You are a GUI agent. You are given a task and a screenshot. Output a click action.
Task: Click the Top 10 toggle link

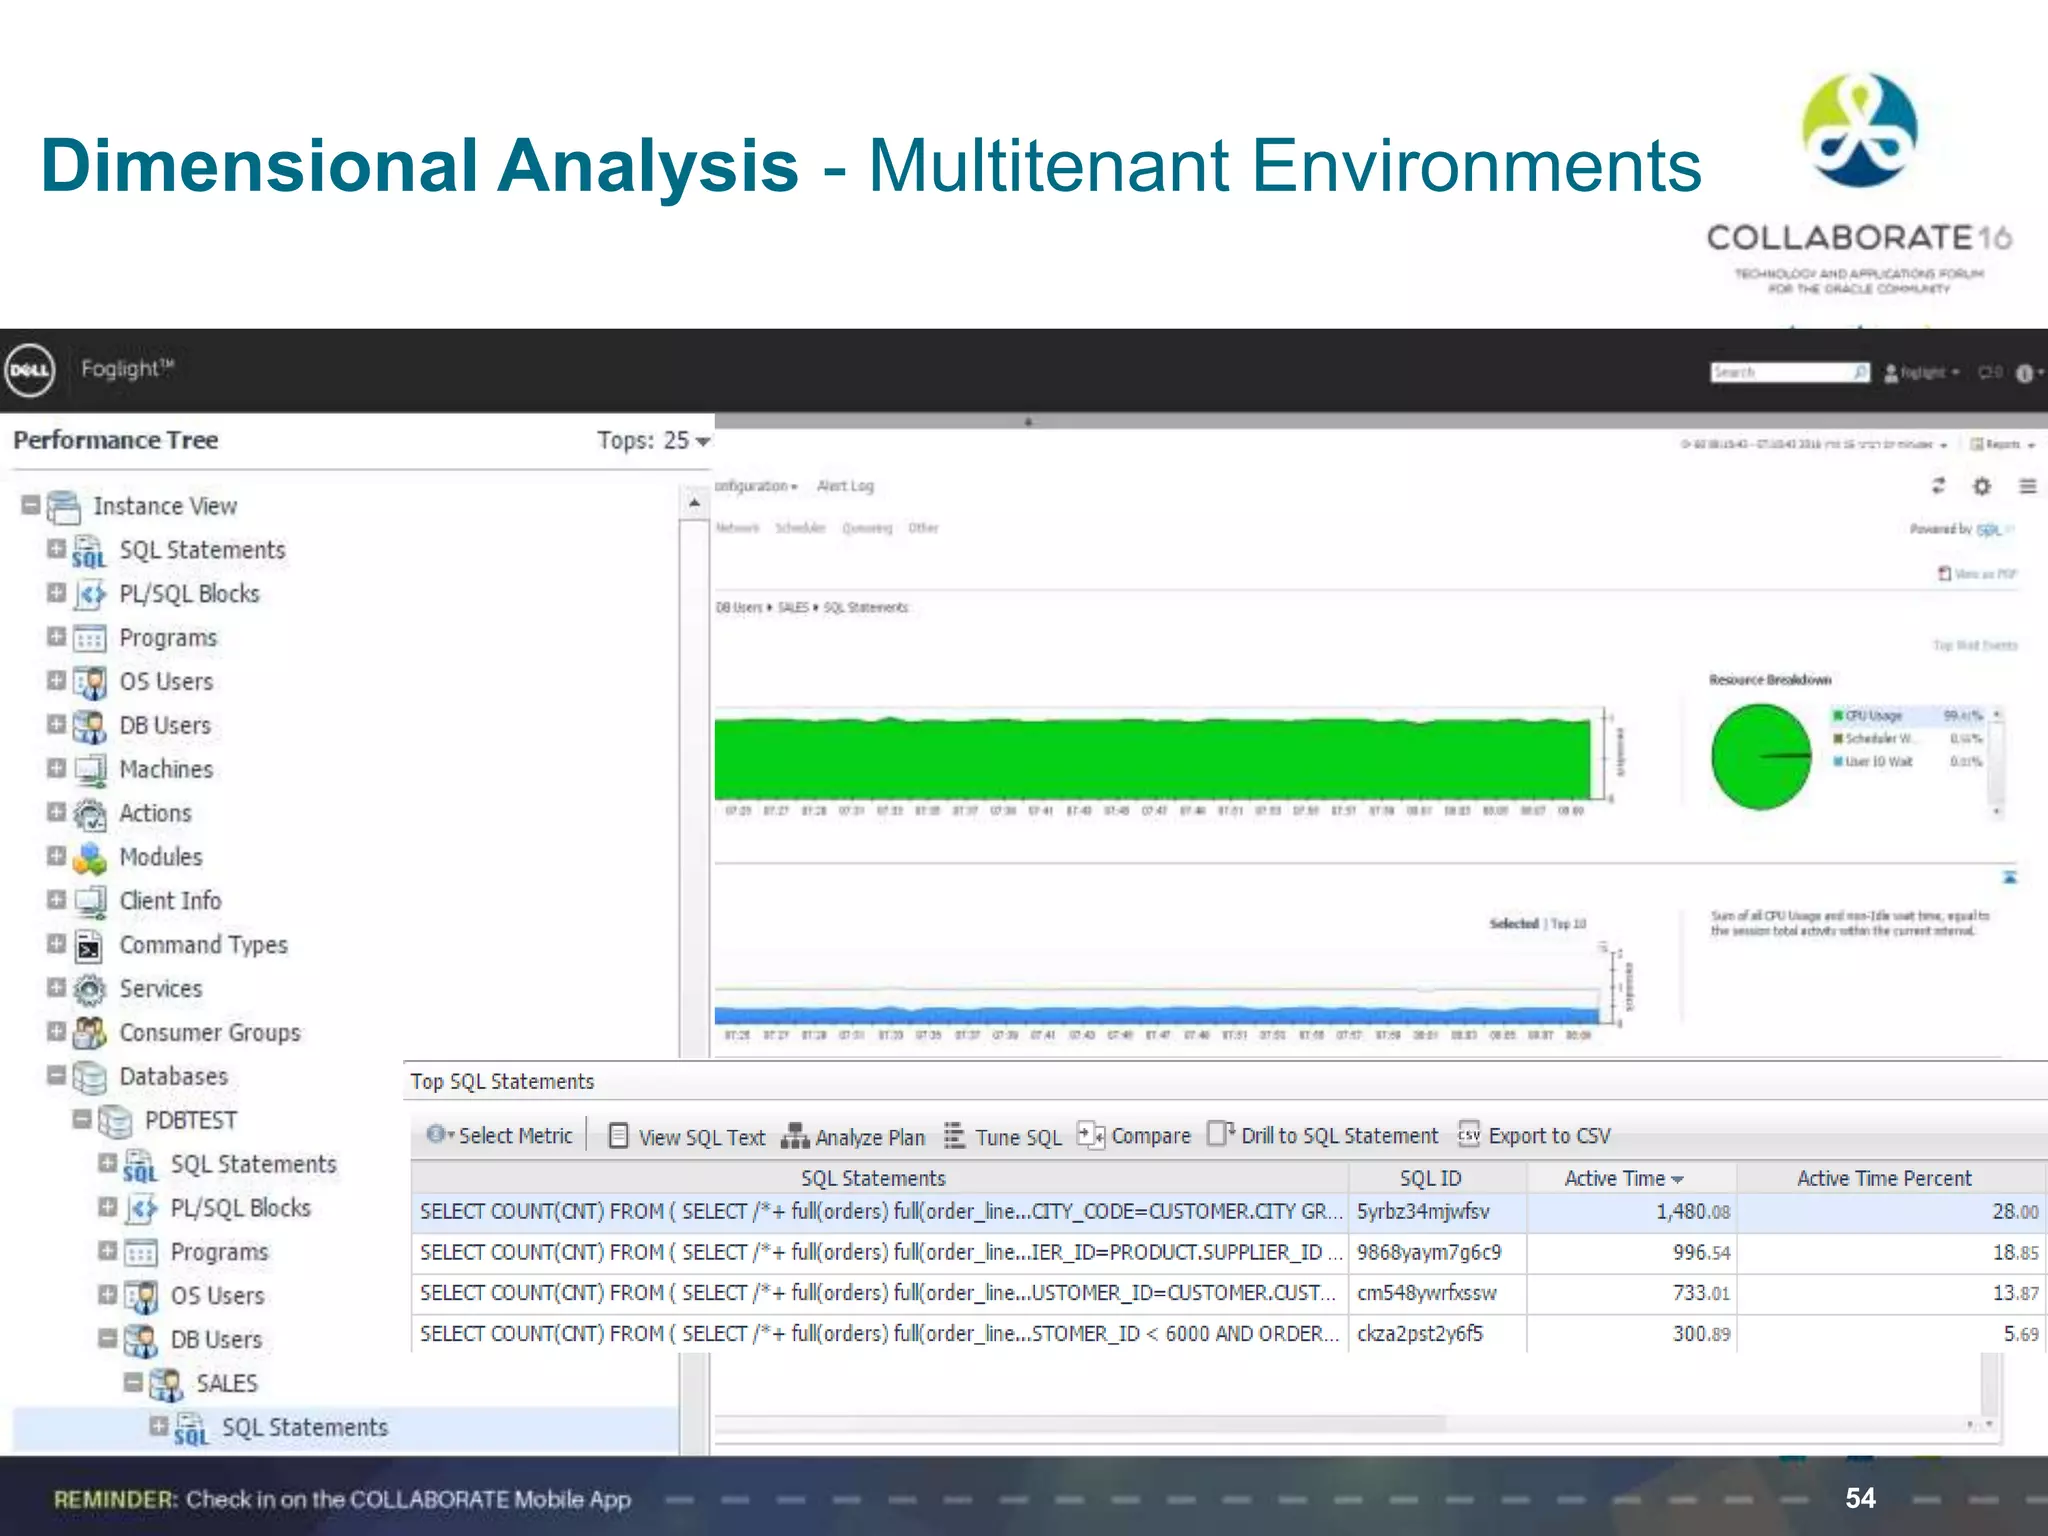1568,924
